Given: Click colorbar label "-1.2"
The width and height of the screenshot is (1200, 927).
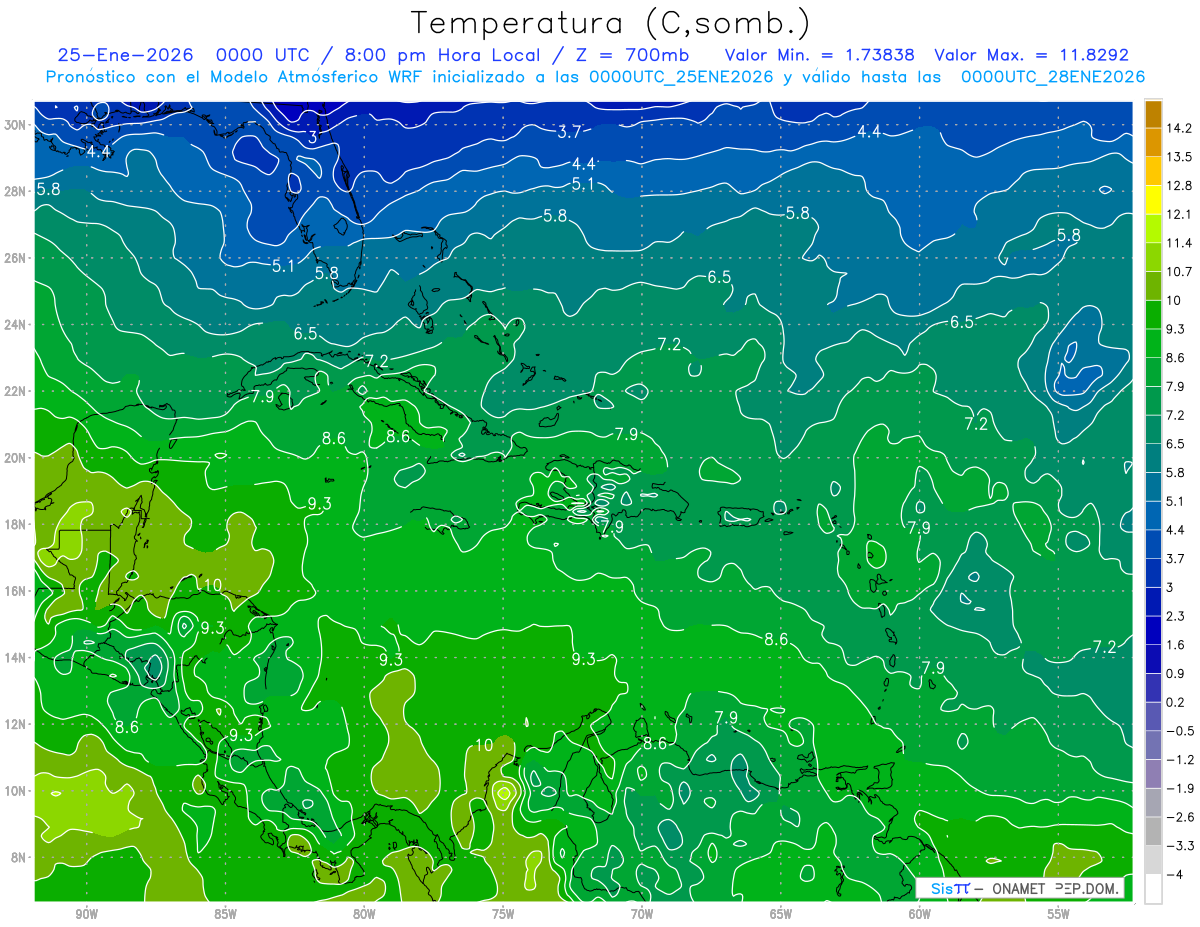Looking at the screenshot, I should pyautogui.click(x=1179, y=759).
